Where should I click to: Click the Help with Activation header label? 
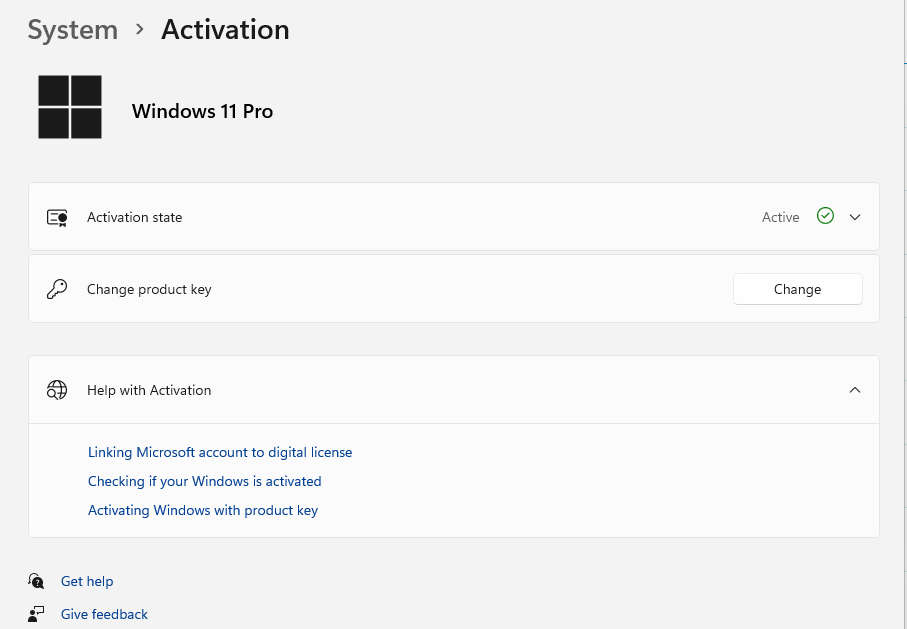coord(149,390)
